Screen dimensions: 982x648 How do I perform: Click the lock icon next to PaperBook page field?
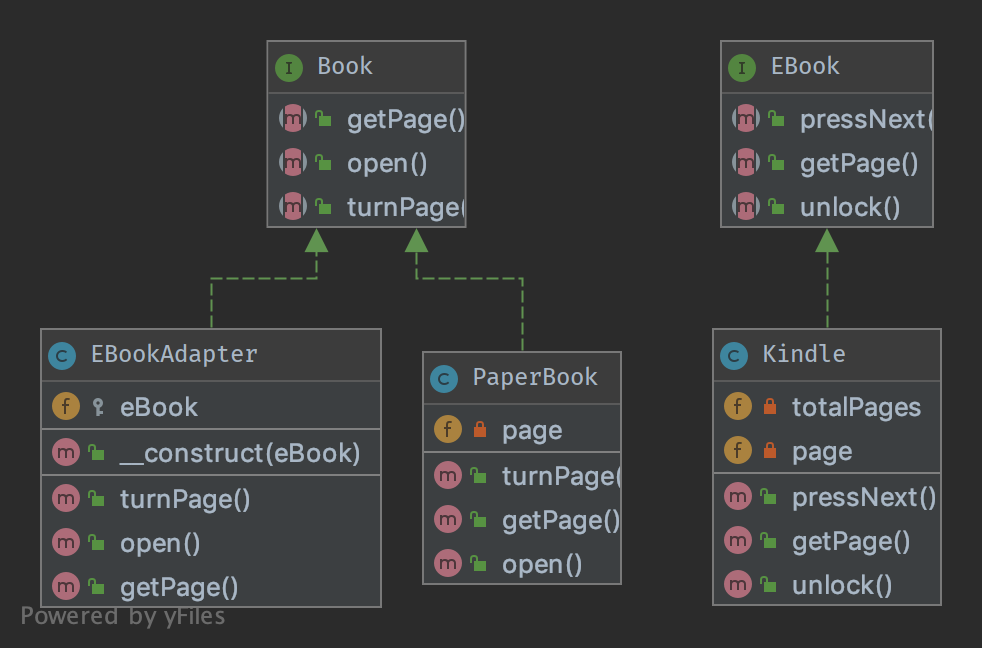tap(480, 431)
